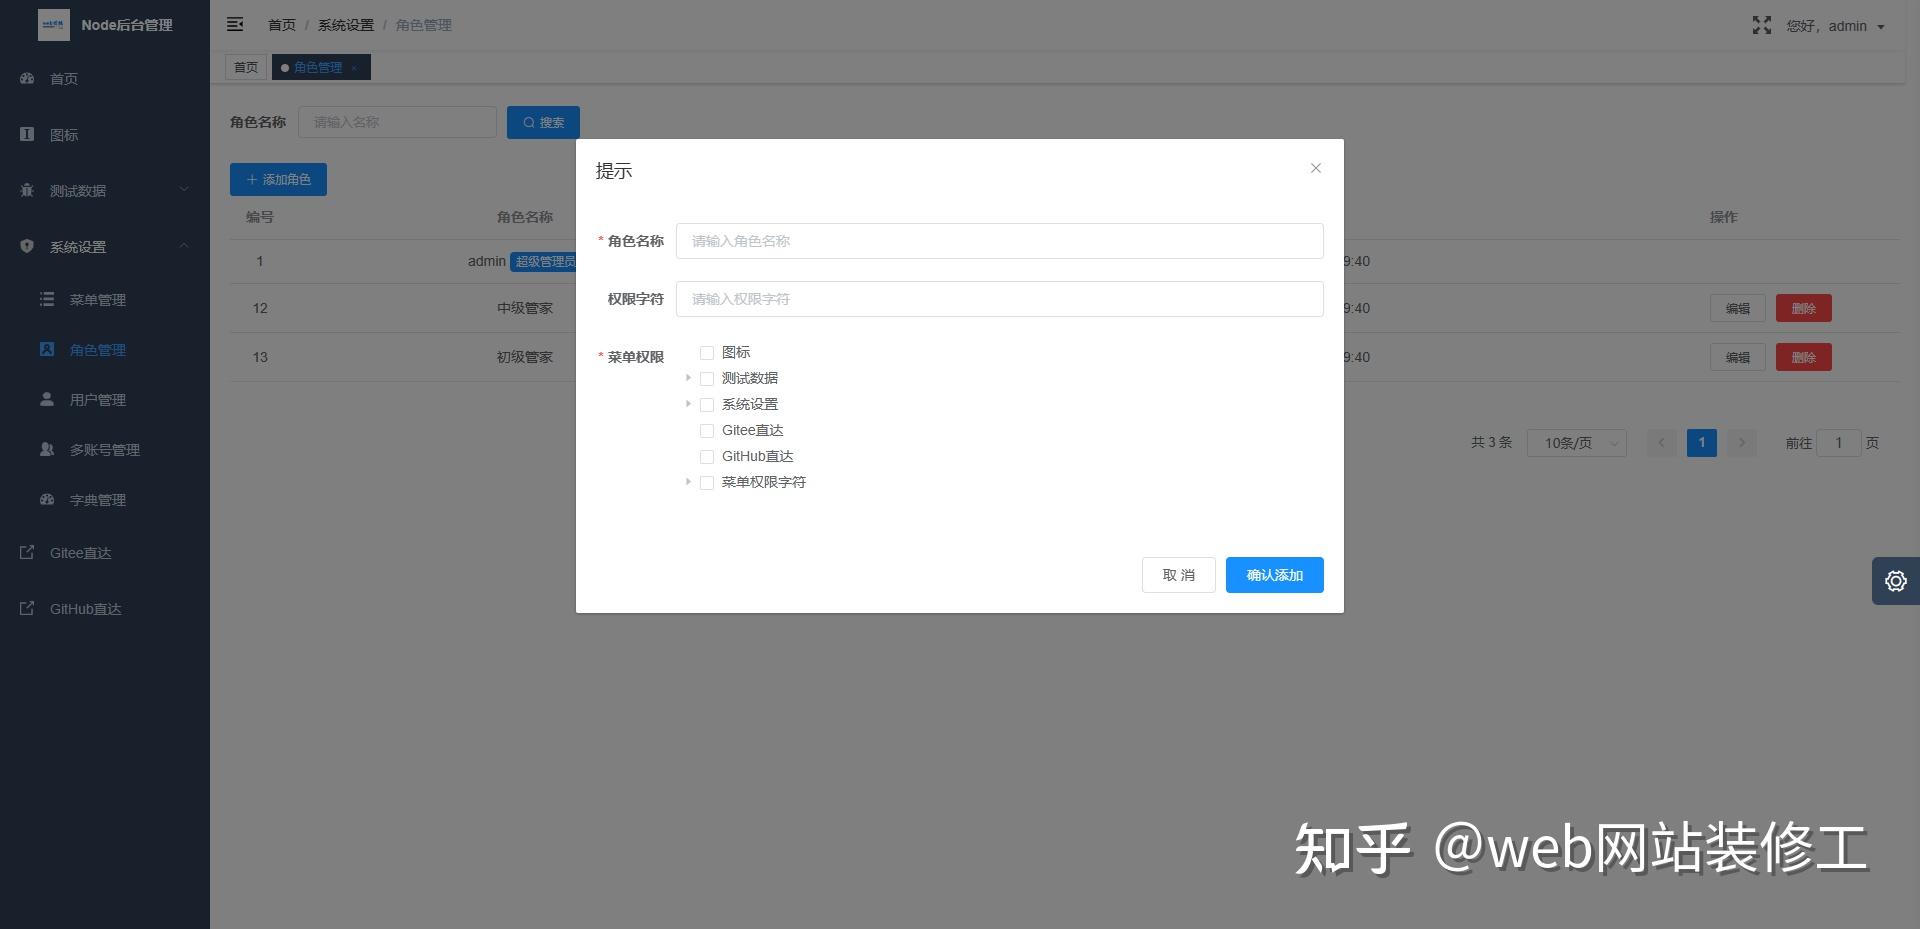Check the 图标 menu permission checkbox
1920x929 pixels.
707,352
